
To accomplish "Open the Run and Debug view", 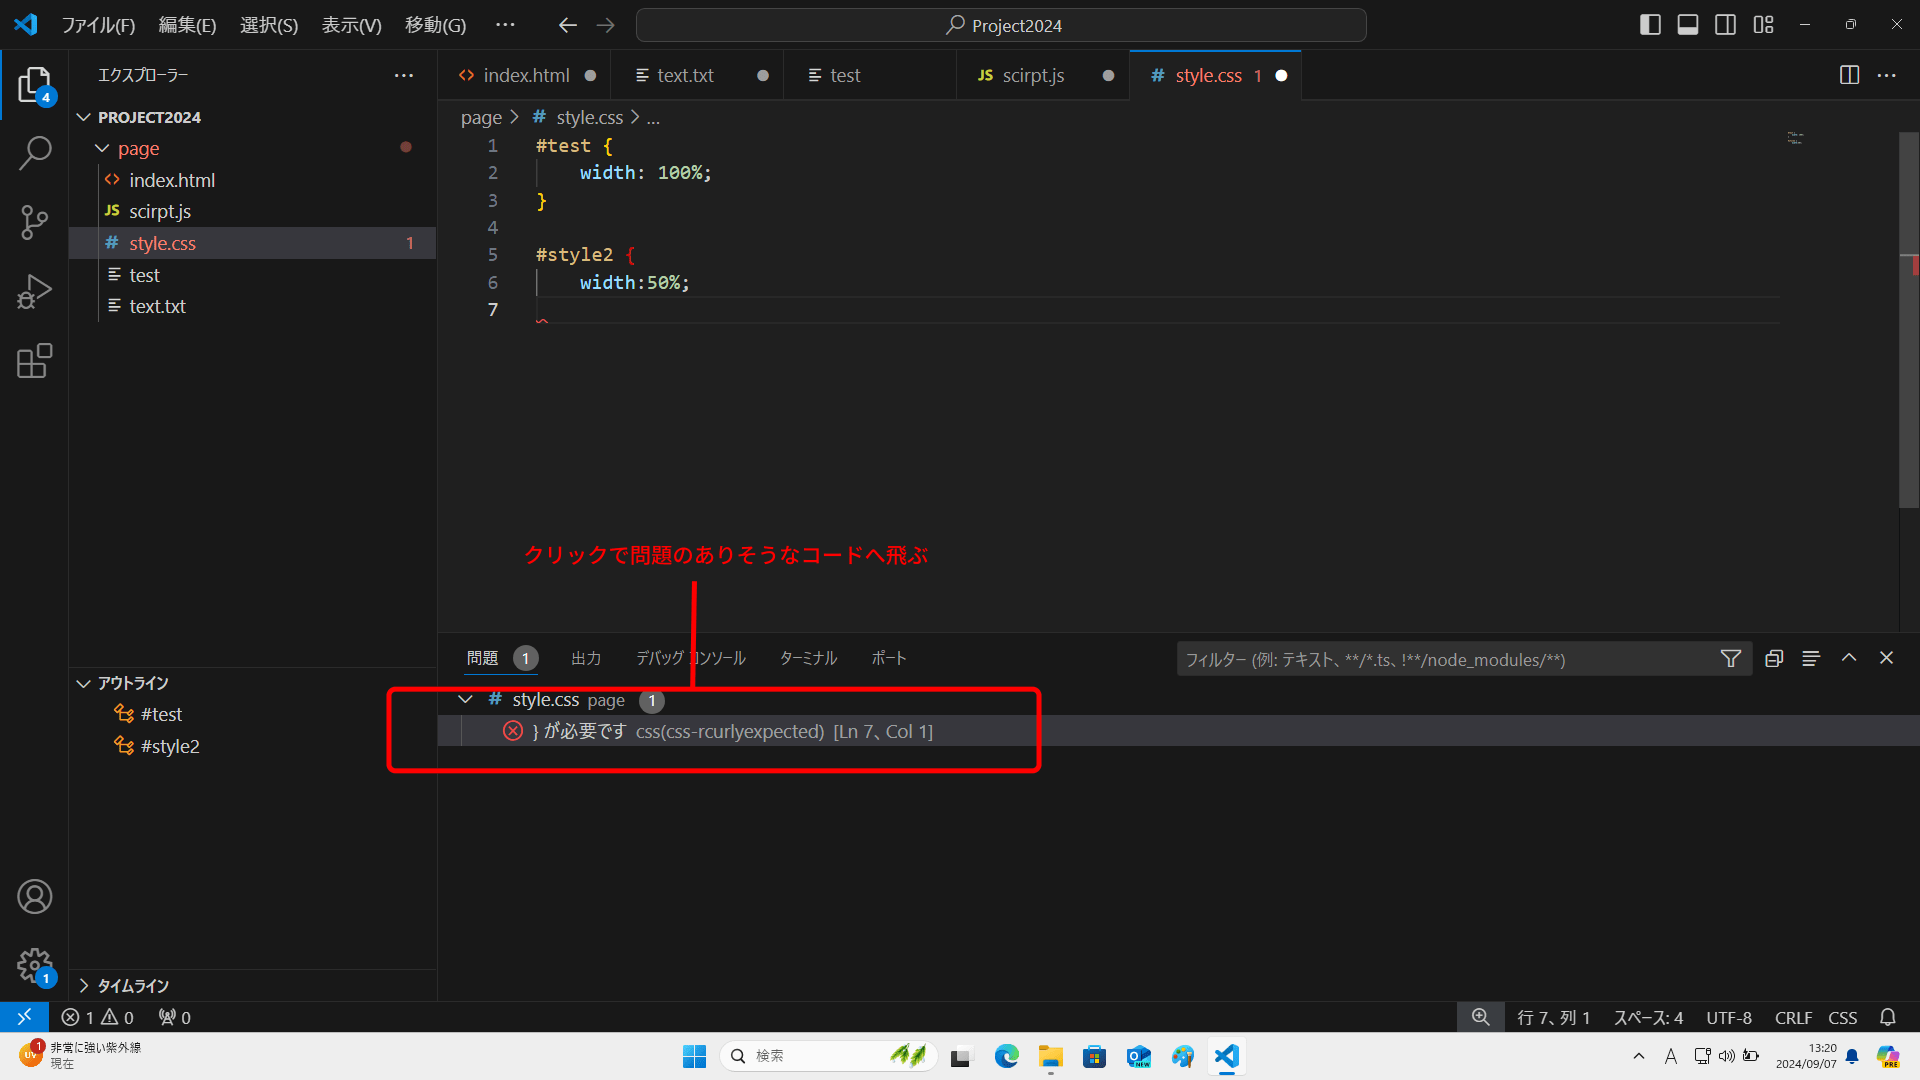I will pyautogui.click(x=34, y=292).
